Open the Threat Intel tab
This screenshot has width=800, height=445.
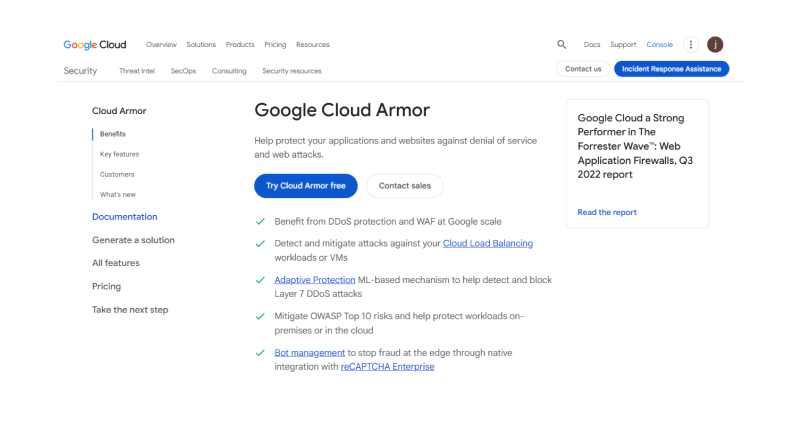coord(137,71)
